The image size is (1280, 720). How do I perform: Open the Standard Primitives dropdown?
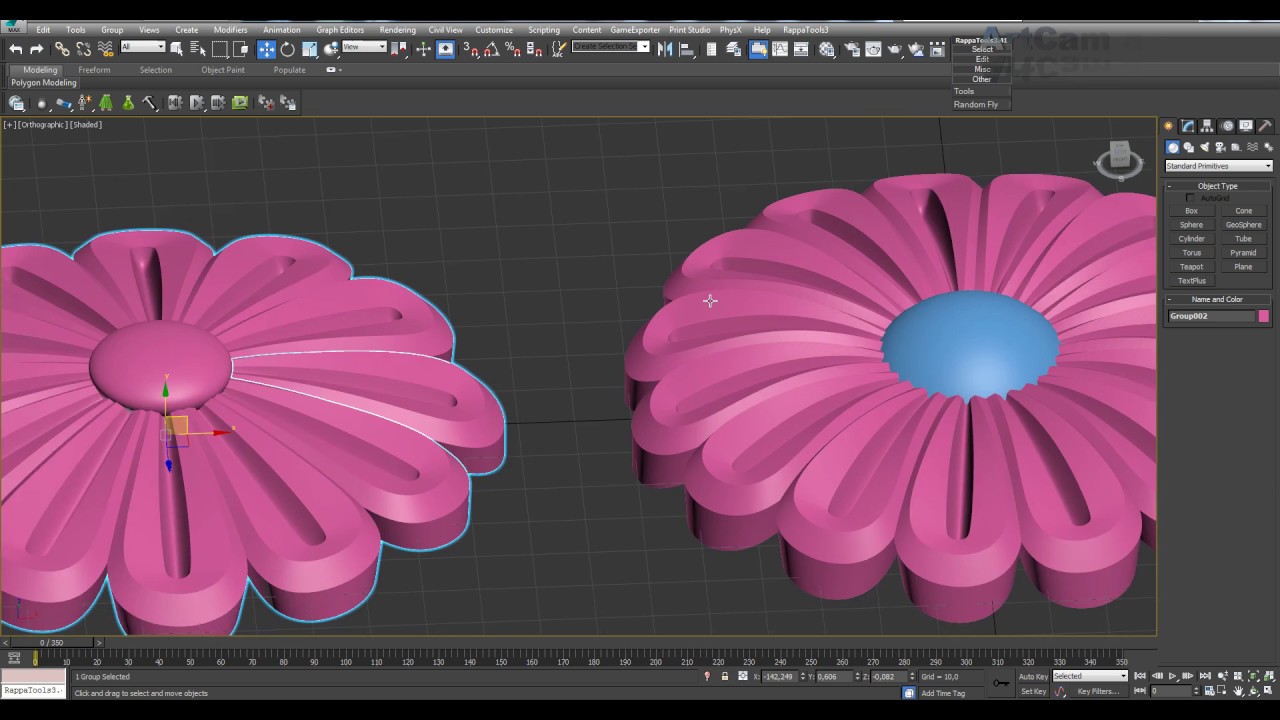tap(1218, 166)
